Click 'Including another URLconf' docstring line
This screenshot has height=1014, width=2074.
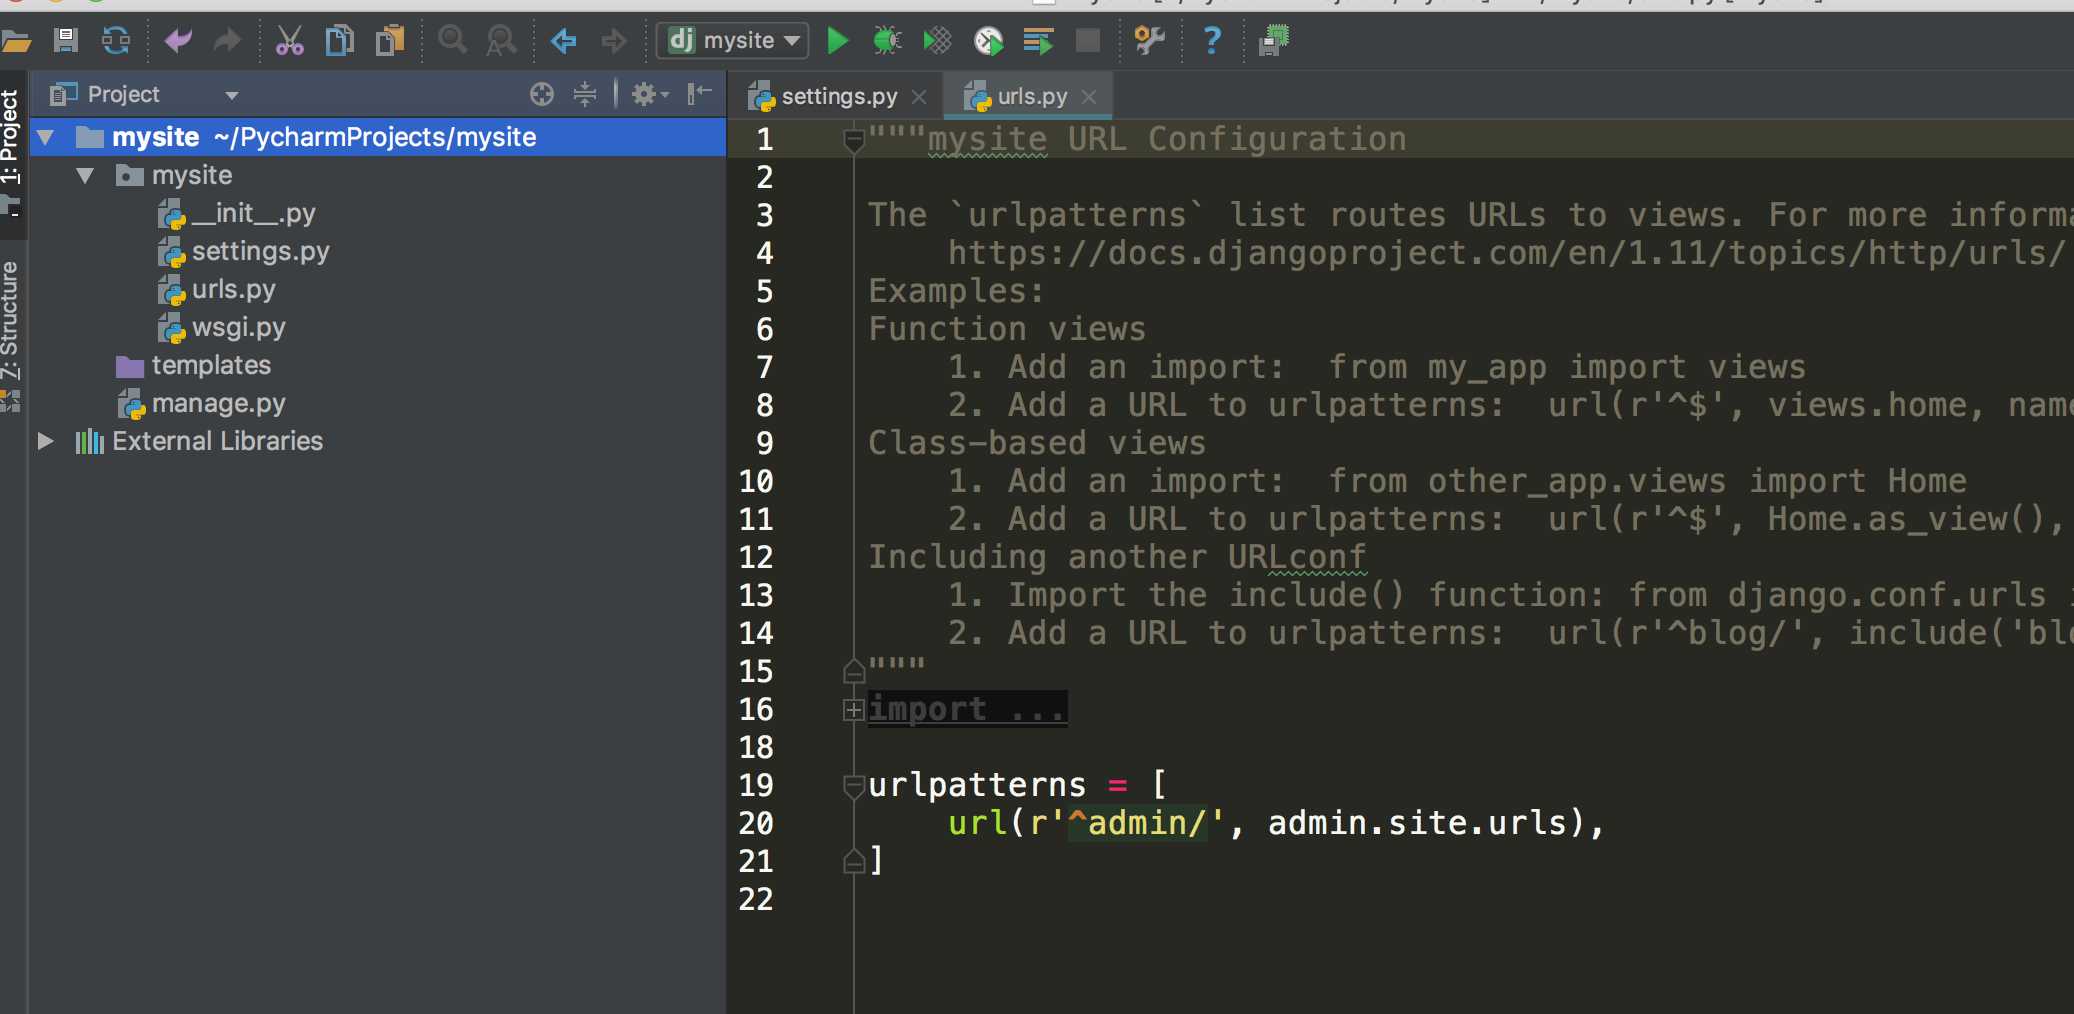(x=1117, y=557)
